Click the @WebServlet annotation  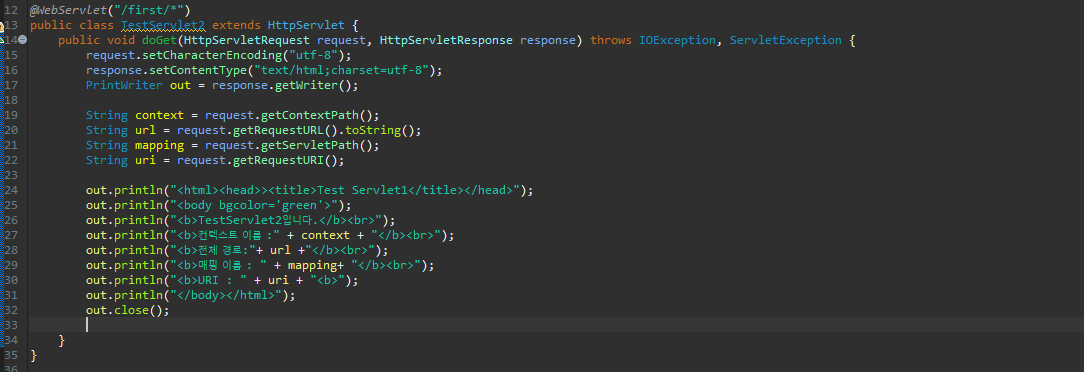(x=68, y=10)
